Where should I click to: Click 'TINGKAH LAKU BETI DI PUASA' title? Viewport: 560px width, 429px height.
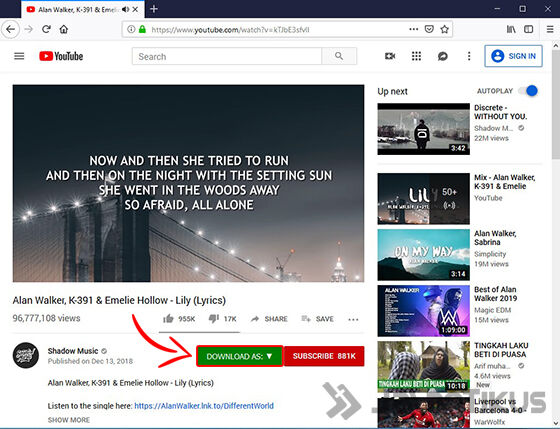[x=501, y=350]
